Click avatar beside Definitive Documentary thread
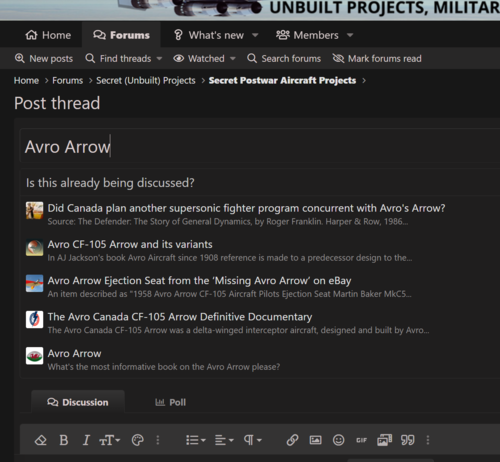The height and width of the screenshot is (462, 500). 35,319
